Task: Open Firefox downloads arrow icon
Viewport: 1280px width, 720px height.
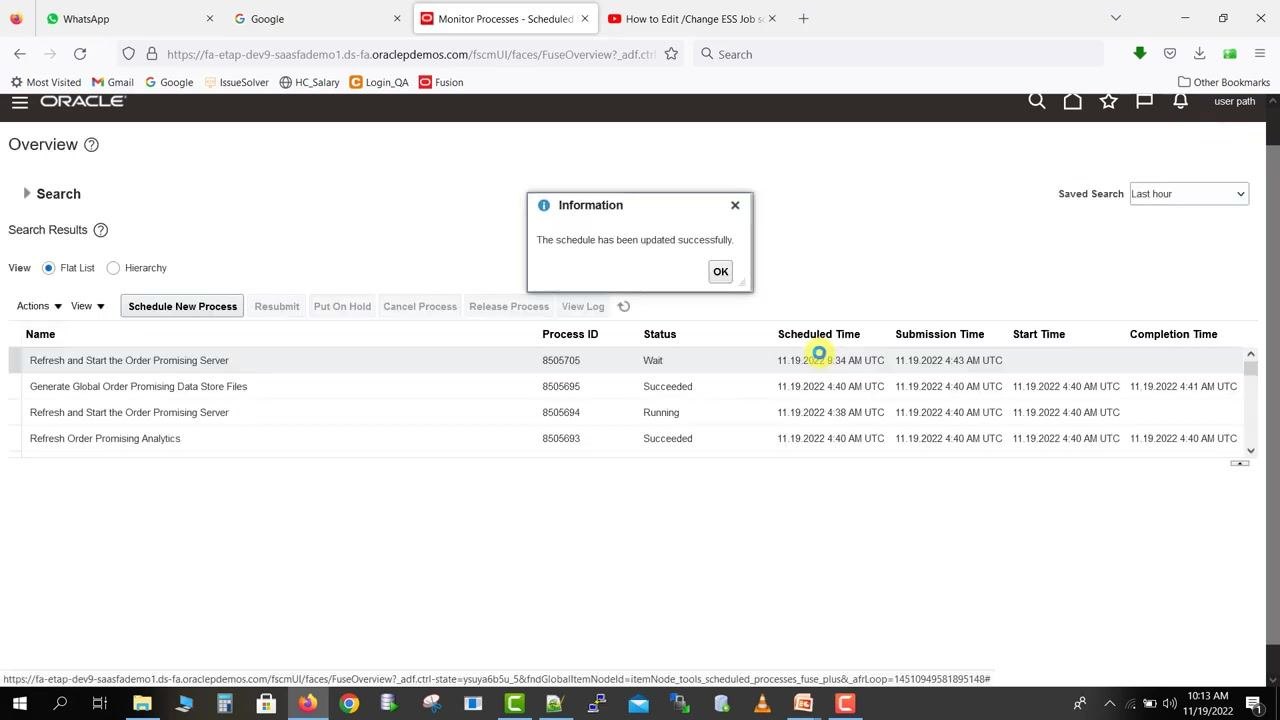Action: coord(1199,54)
